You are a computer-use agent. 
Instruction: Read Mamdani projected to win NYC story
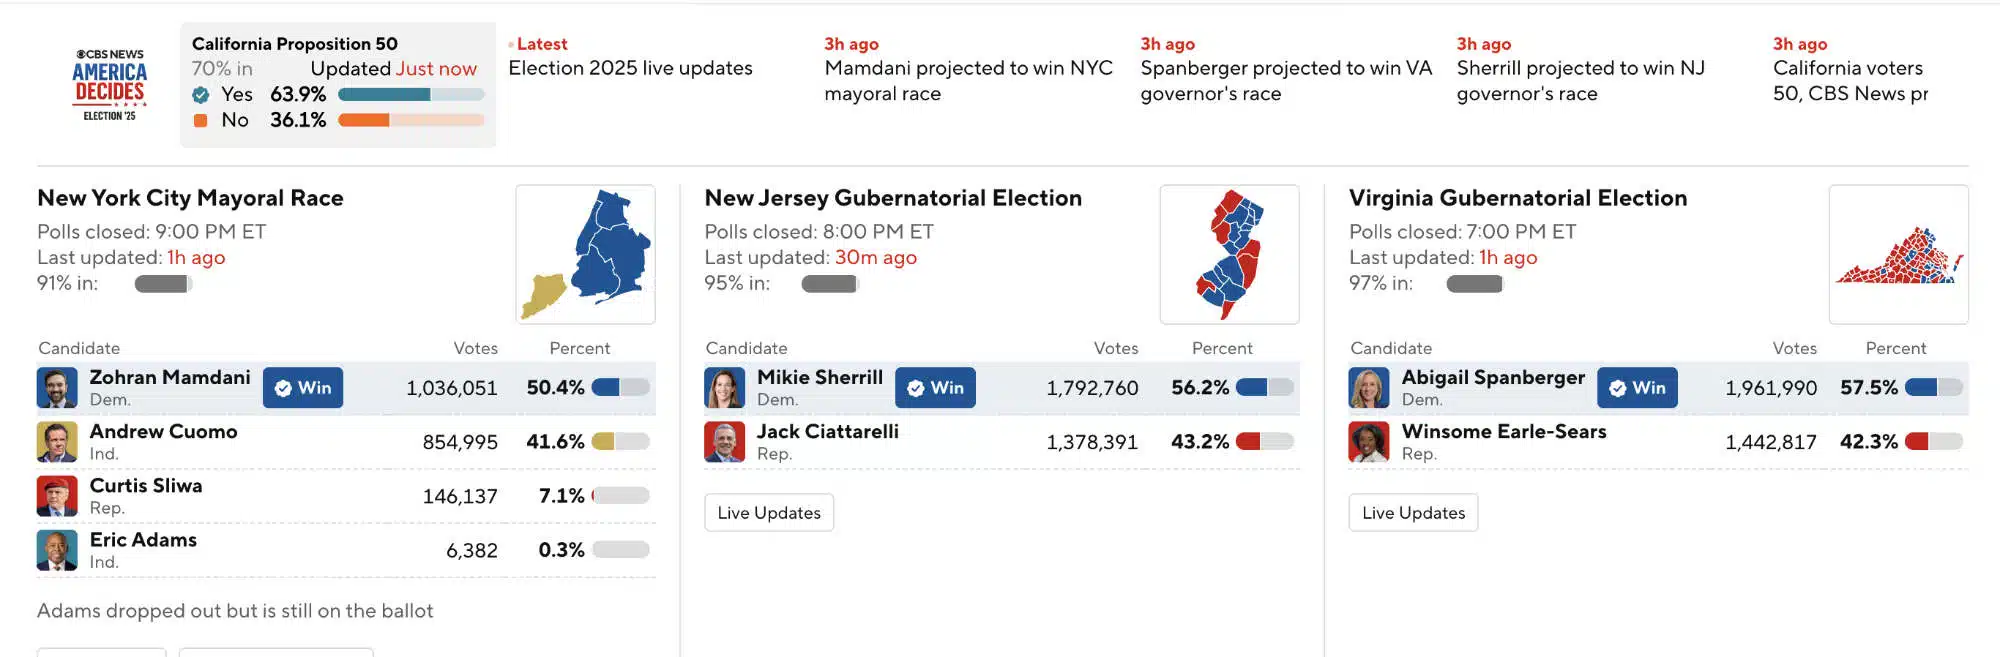[968, 80]
